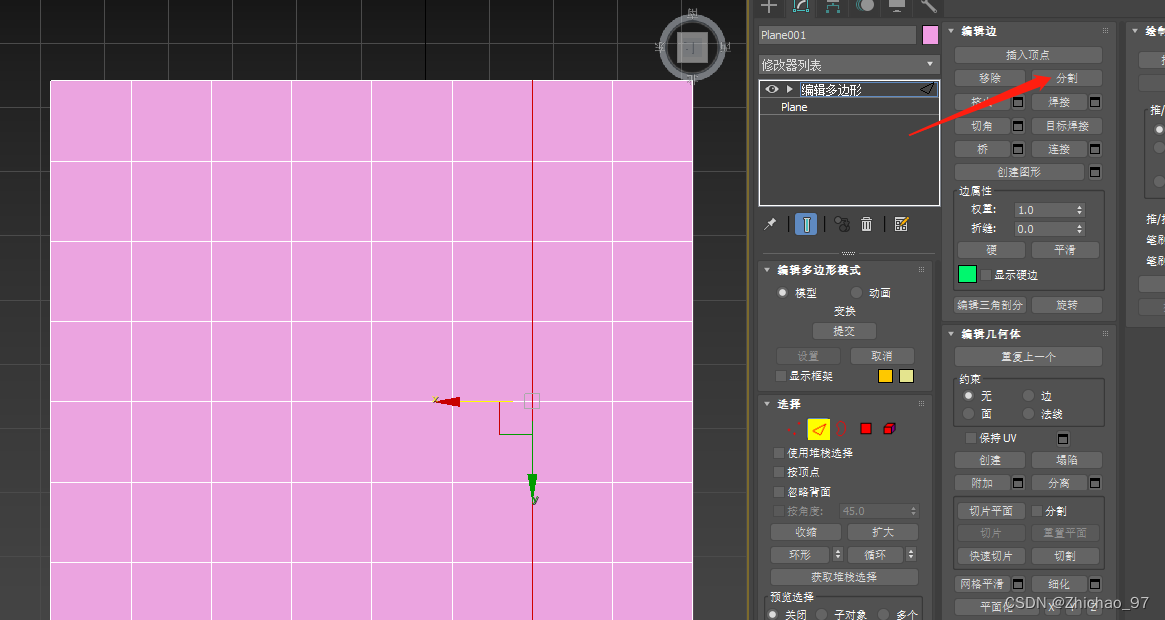Open settings box beside 切角
The height and width of the screenshot is (620, 1165).
tap(1018, 126)
